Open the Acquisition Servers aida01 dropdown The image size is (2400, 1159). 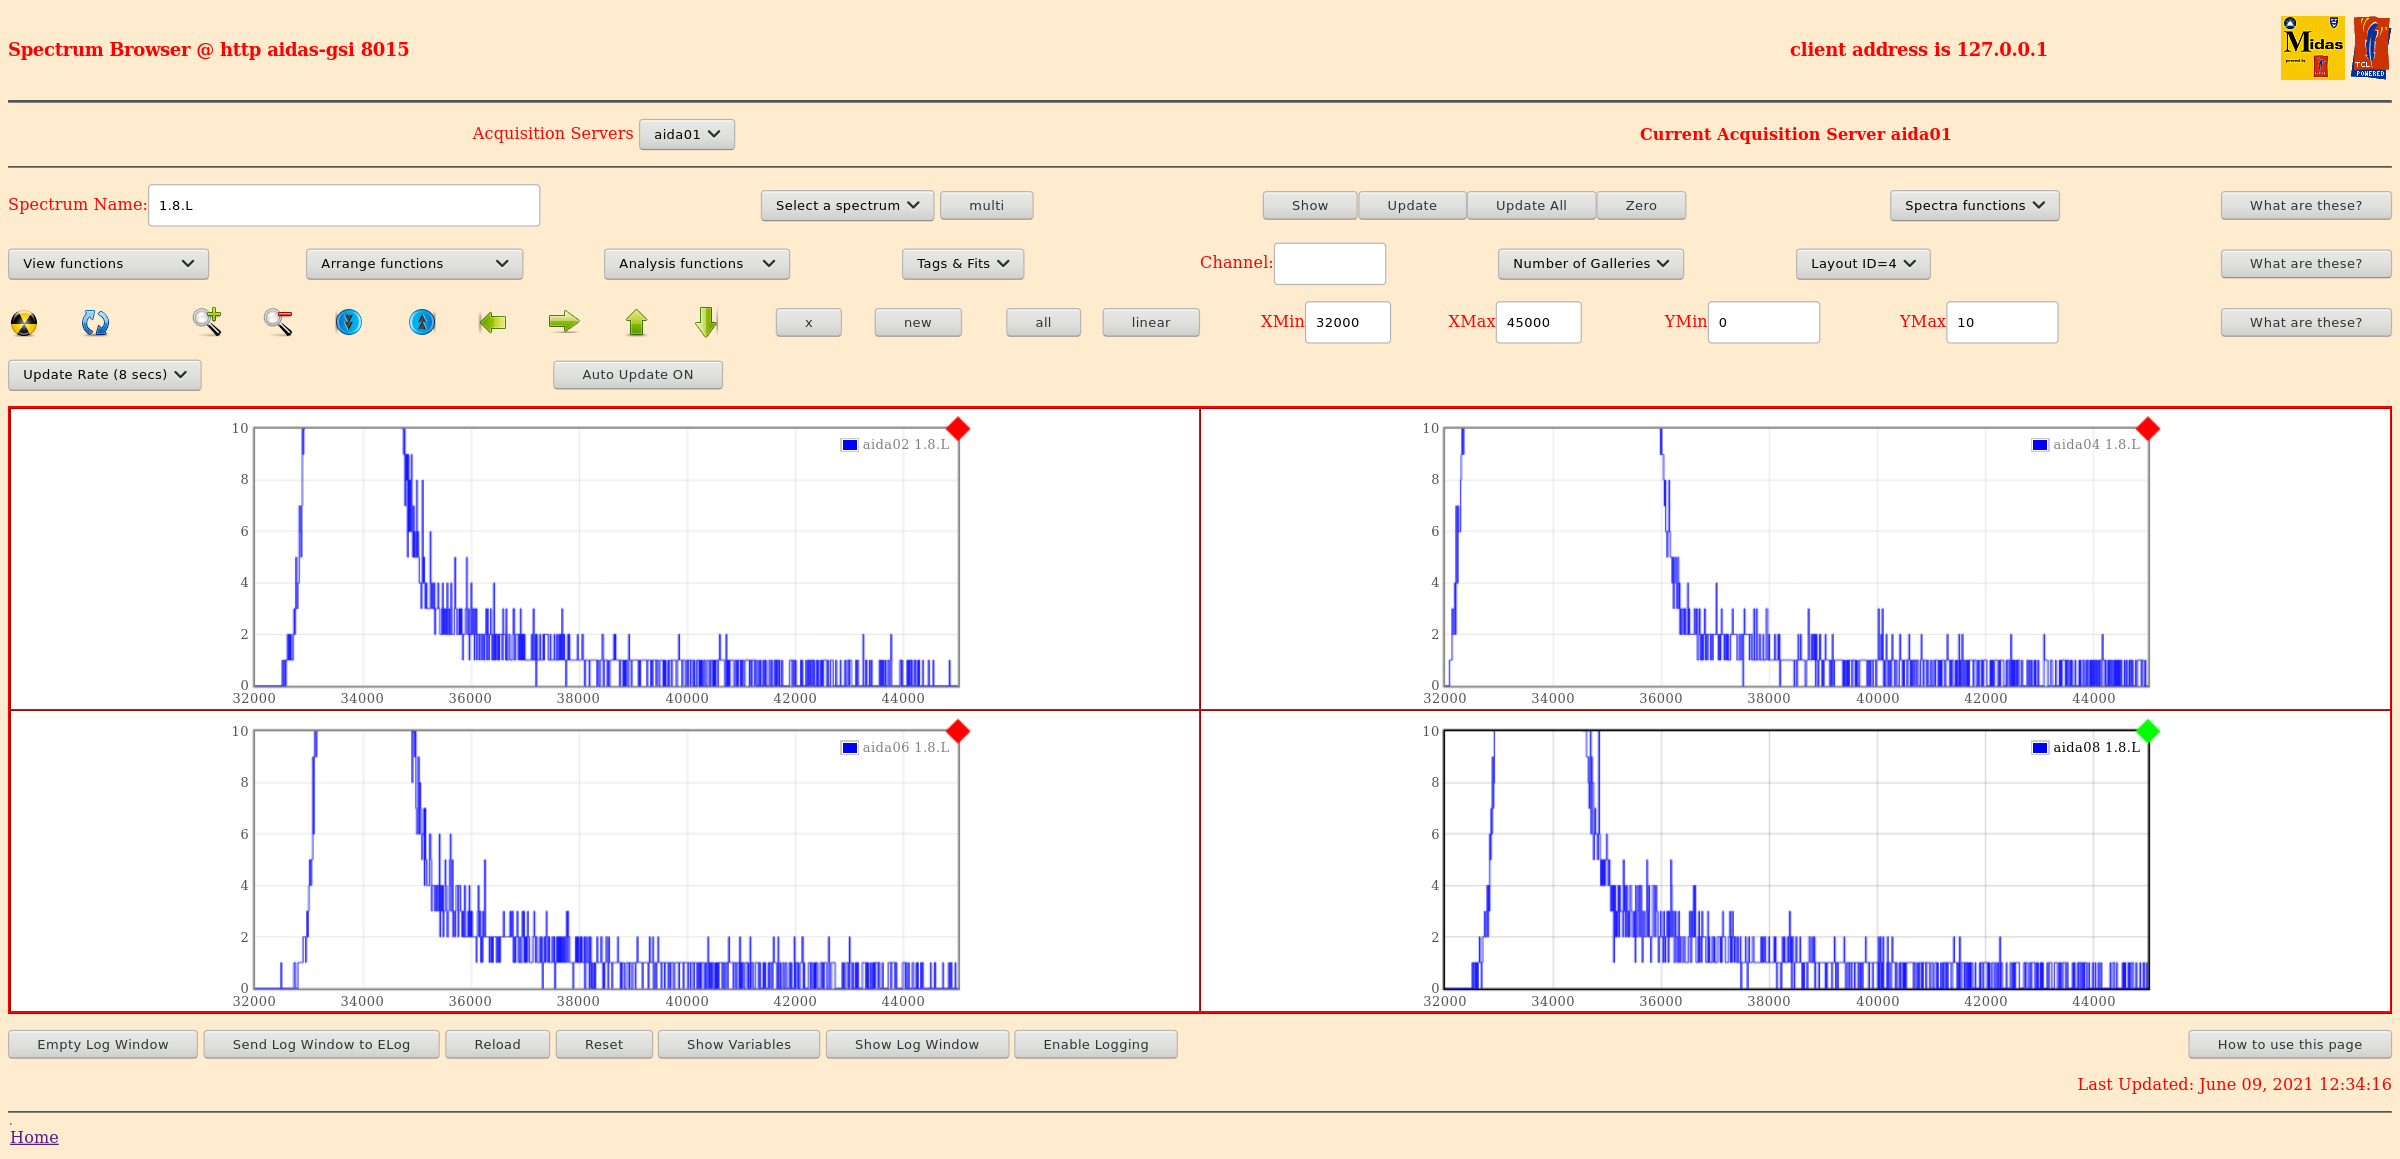686,135
